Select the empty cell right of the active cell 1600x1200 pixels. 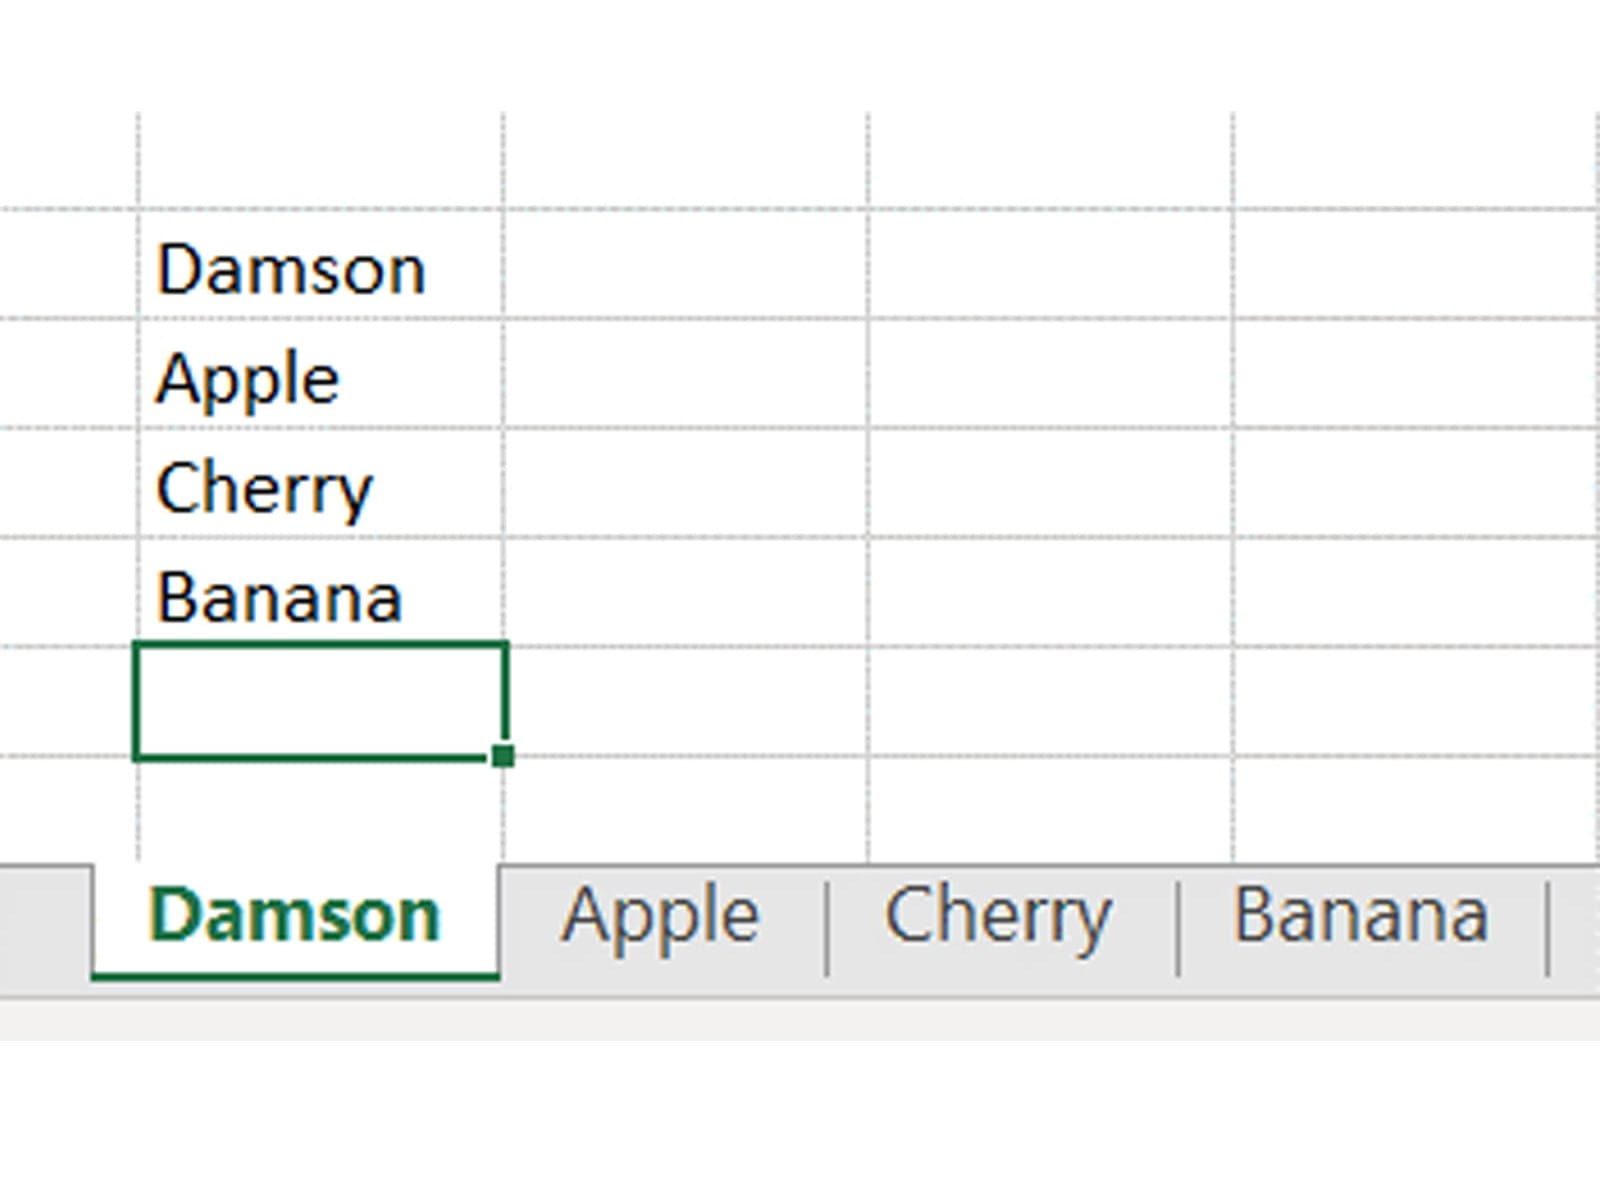685,702
